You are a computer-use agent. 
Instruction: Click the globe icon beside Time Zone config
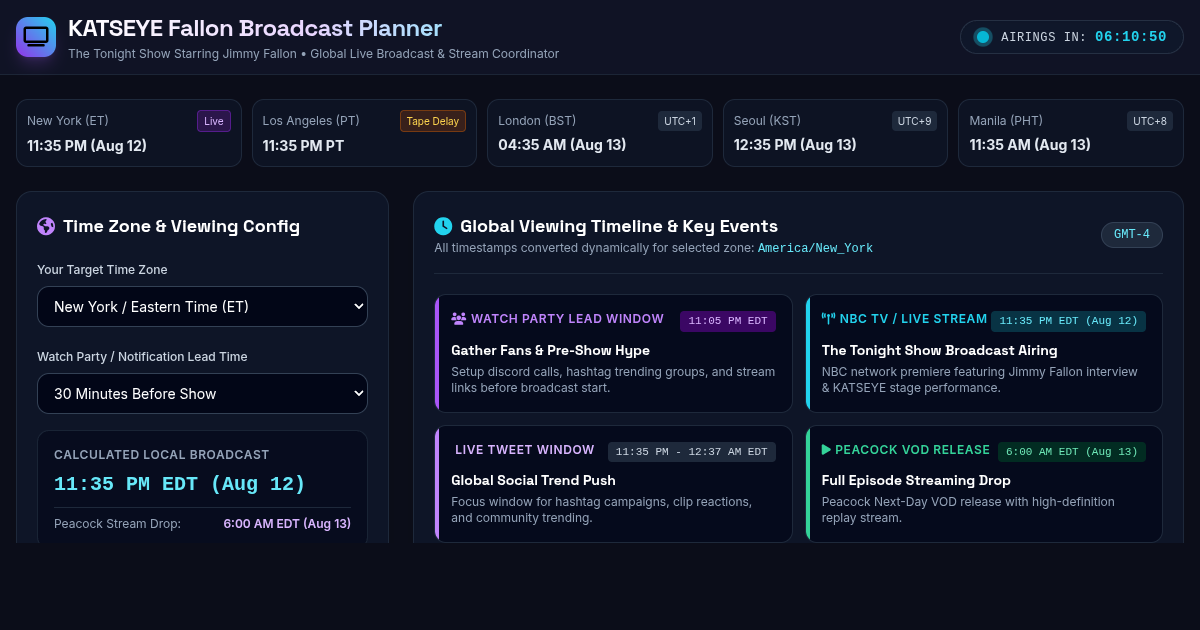pos(46,226)
